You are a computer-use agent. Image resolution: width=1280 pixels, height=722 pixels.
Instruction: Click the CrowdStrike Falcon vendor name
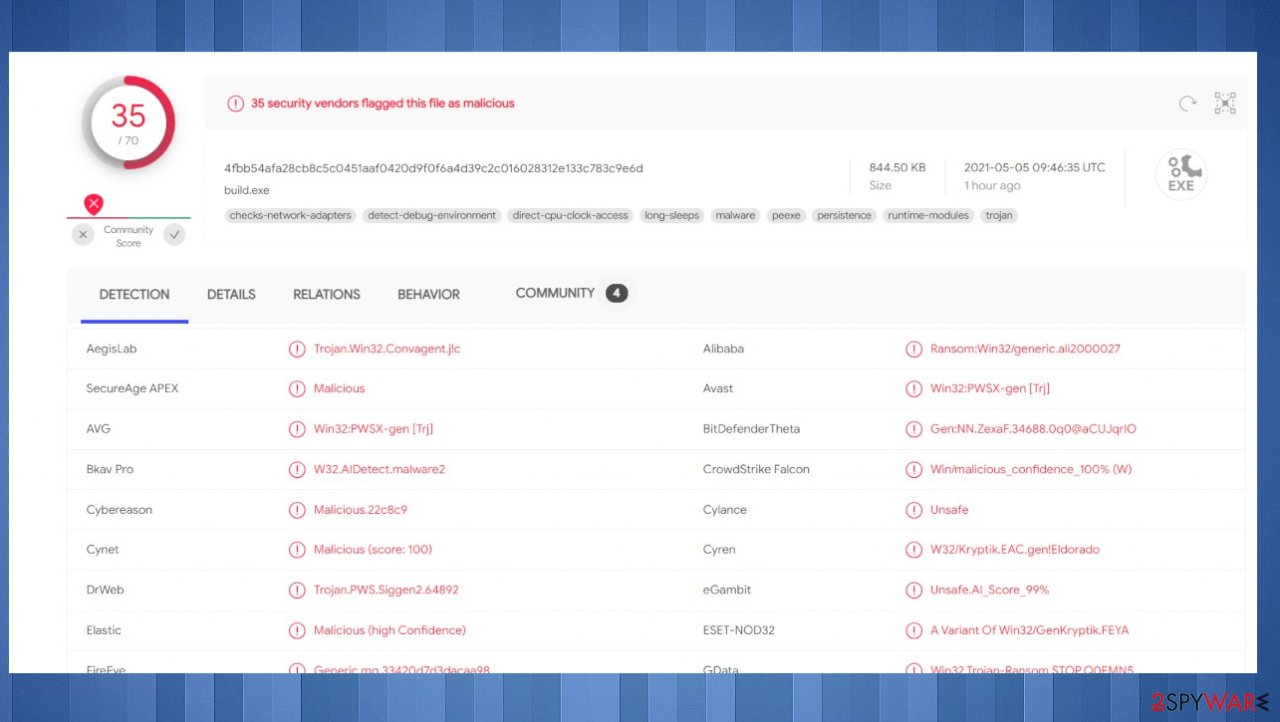click(x=756, y=469)
